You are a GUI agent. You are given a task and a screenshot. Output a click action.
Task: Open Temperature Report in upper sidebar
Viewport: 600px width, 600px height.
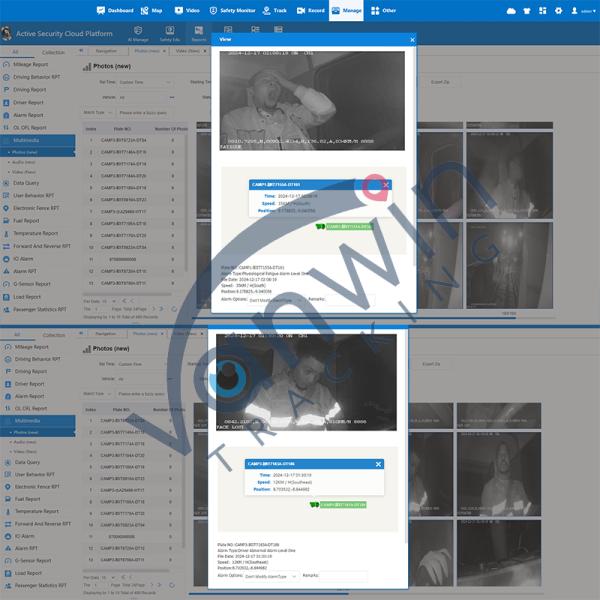tap(35, 233)
